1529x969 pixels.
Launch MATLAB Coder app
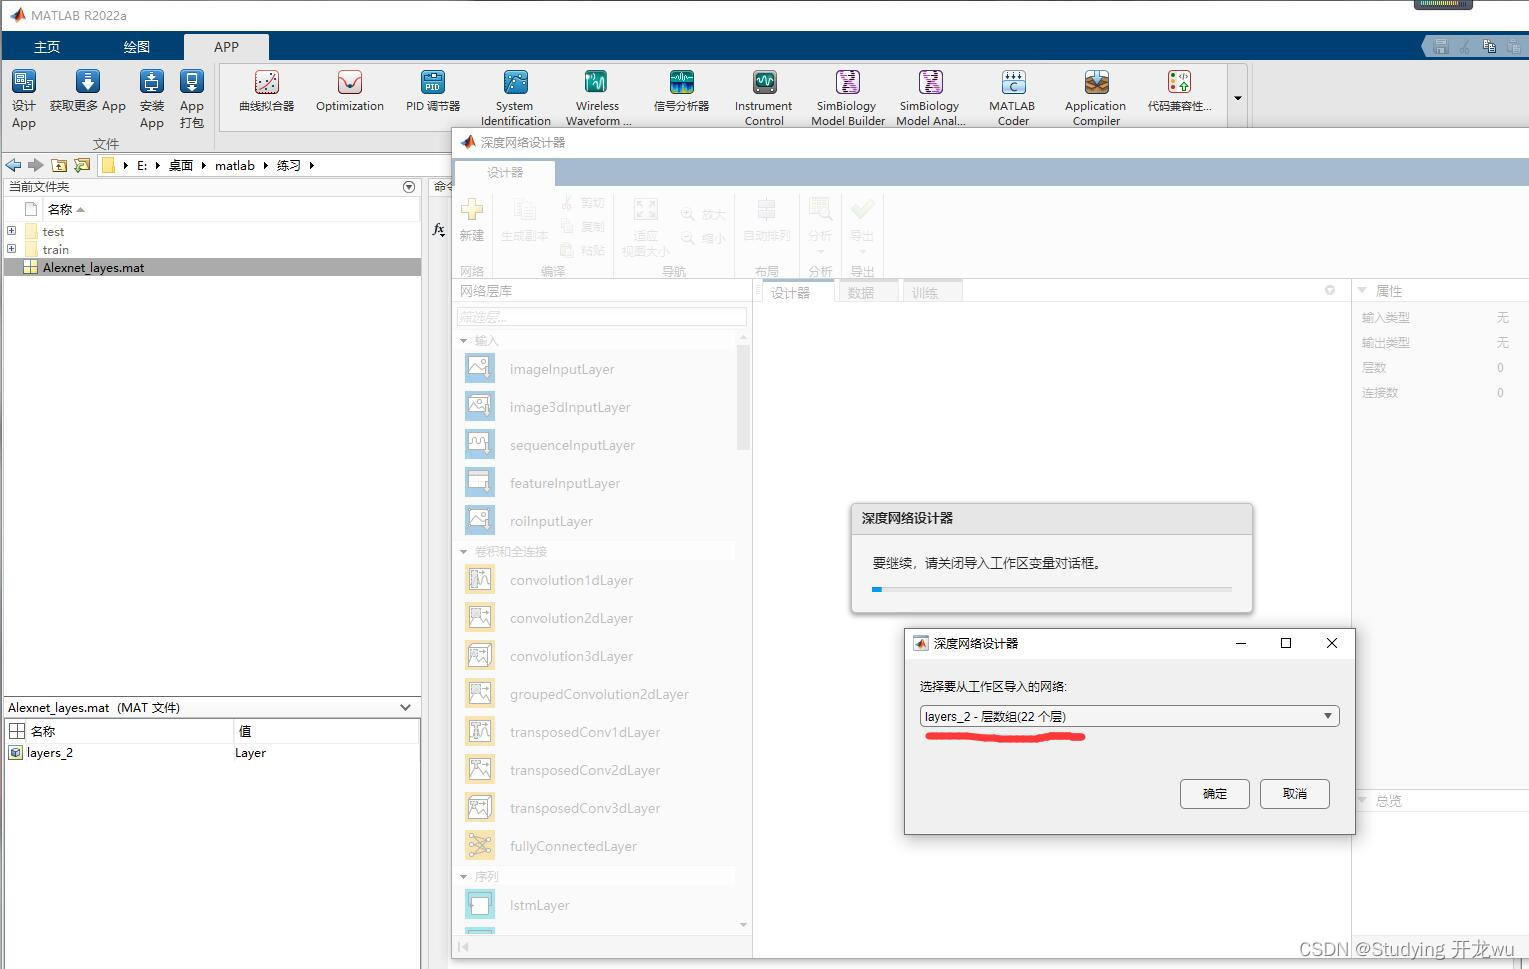[x=1013, y=98]
